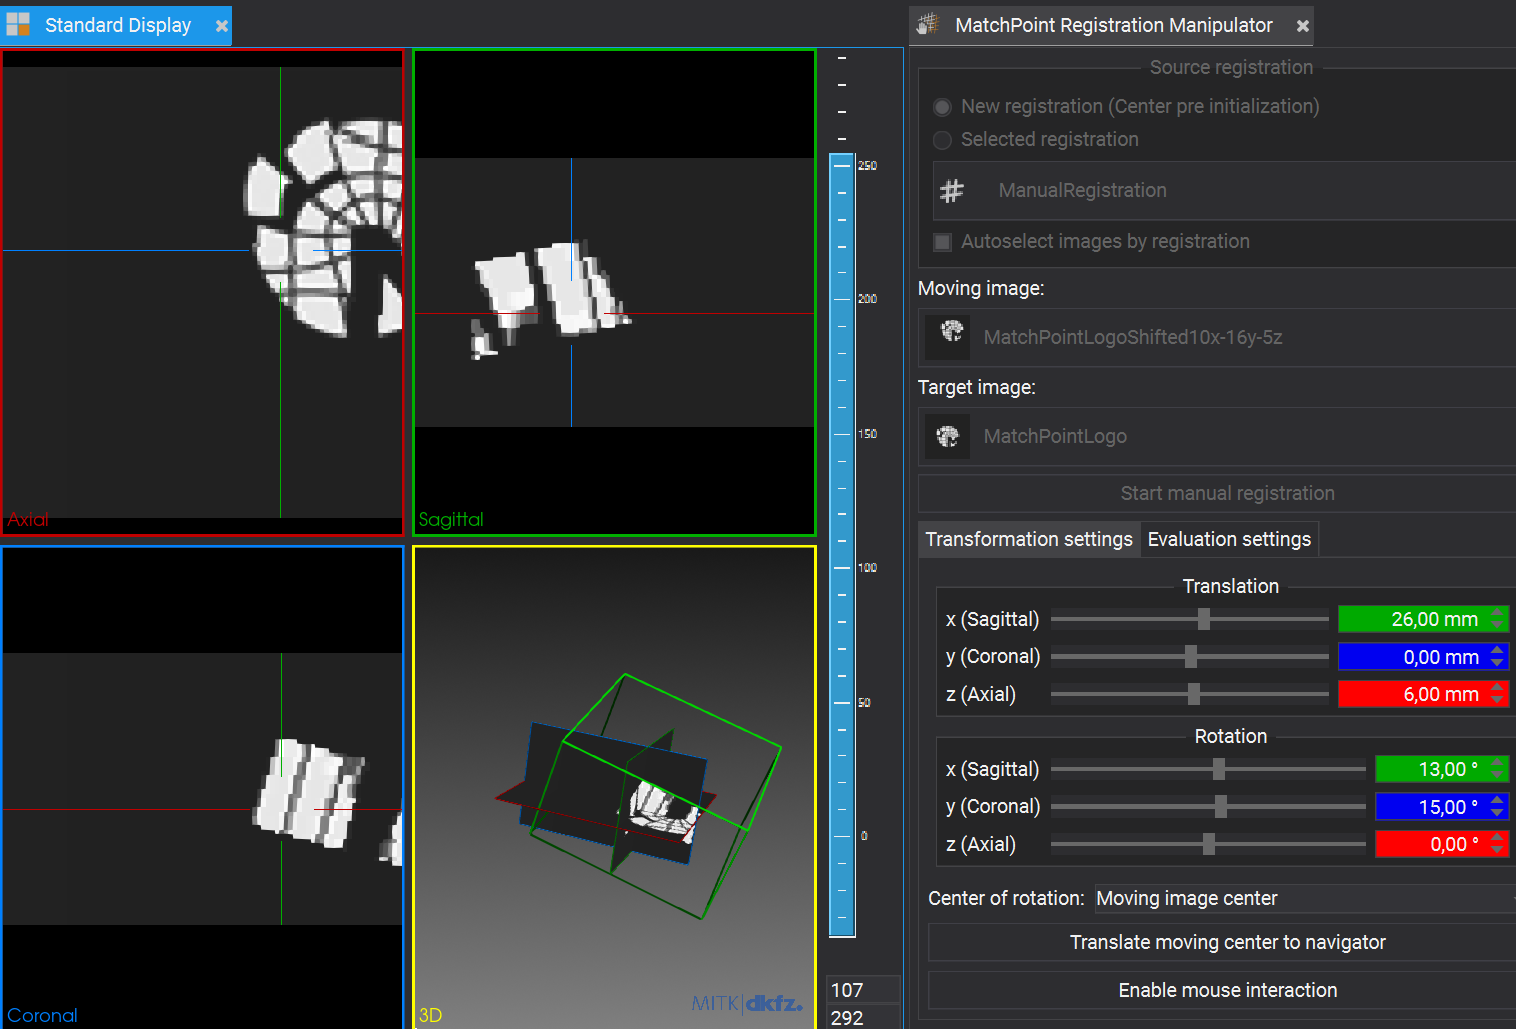Toggle Autoselect images by registration checkbox
This screenshot has width=1516, height=1029.
coord(942,241)
